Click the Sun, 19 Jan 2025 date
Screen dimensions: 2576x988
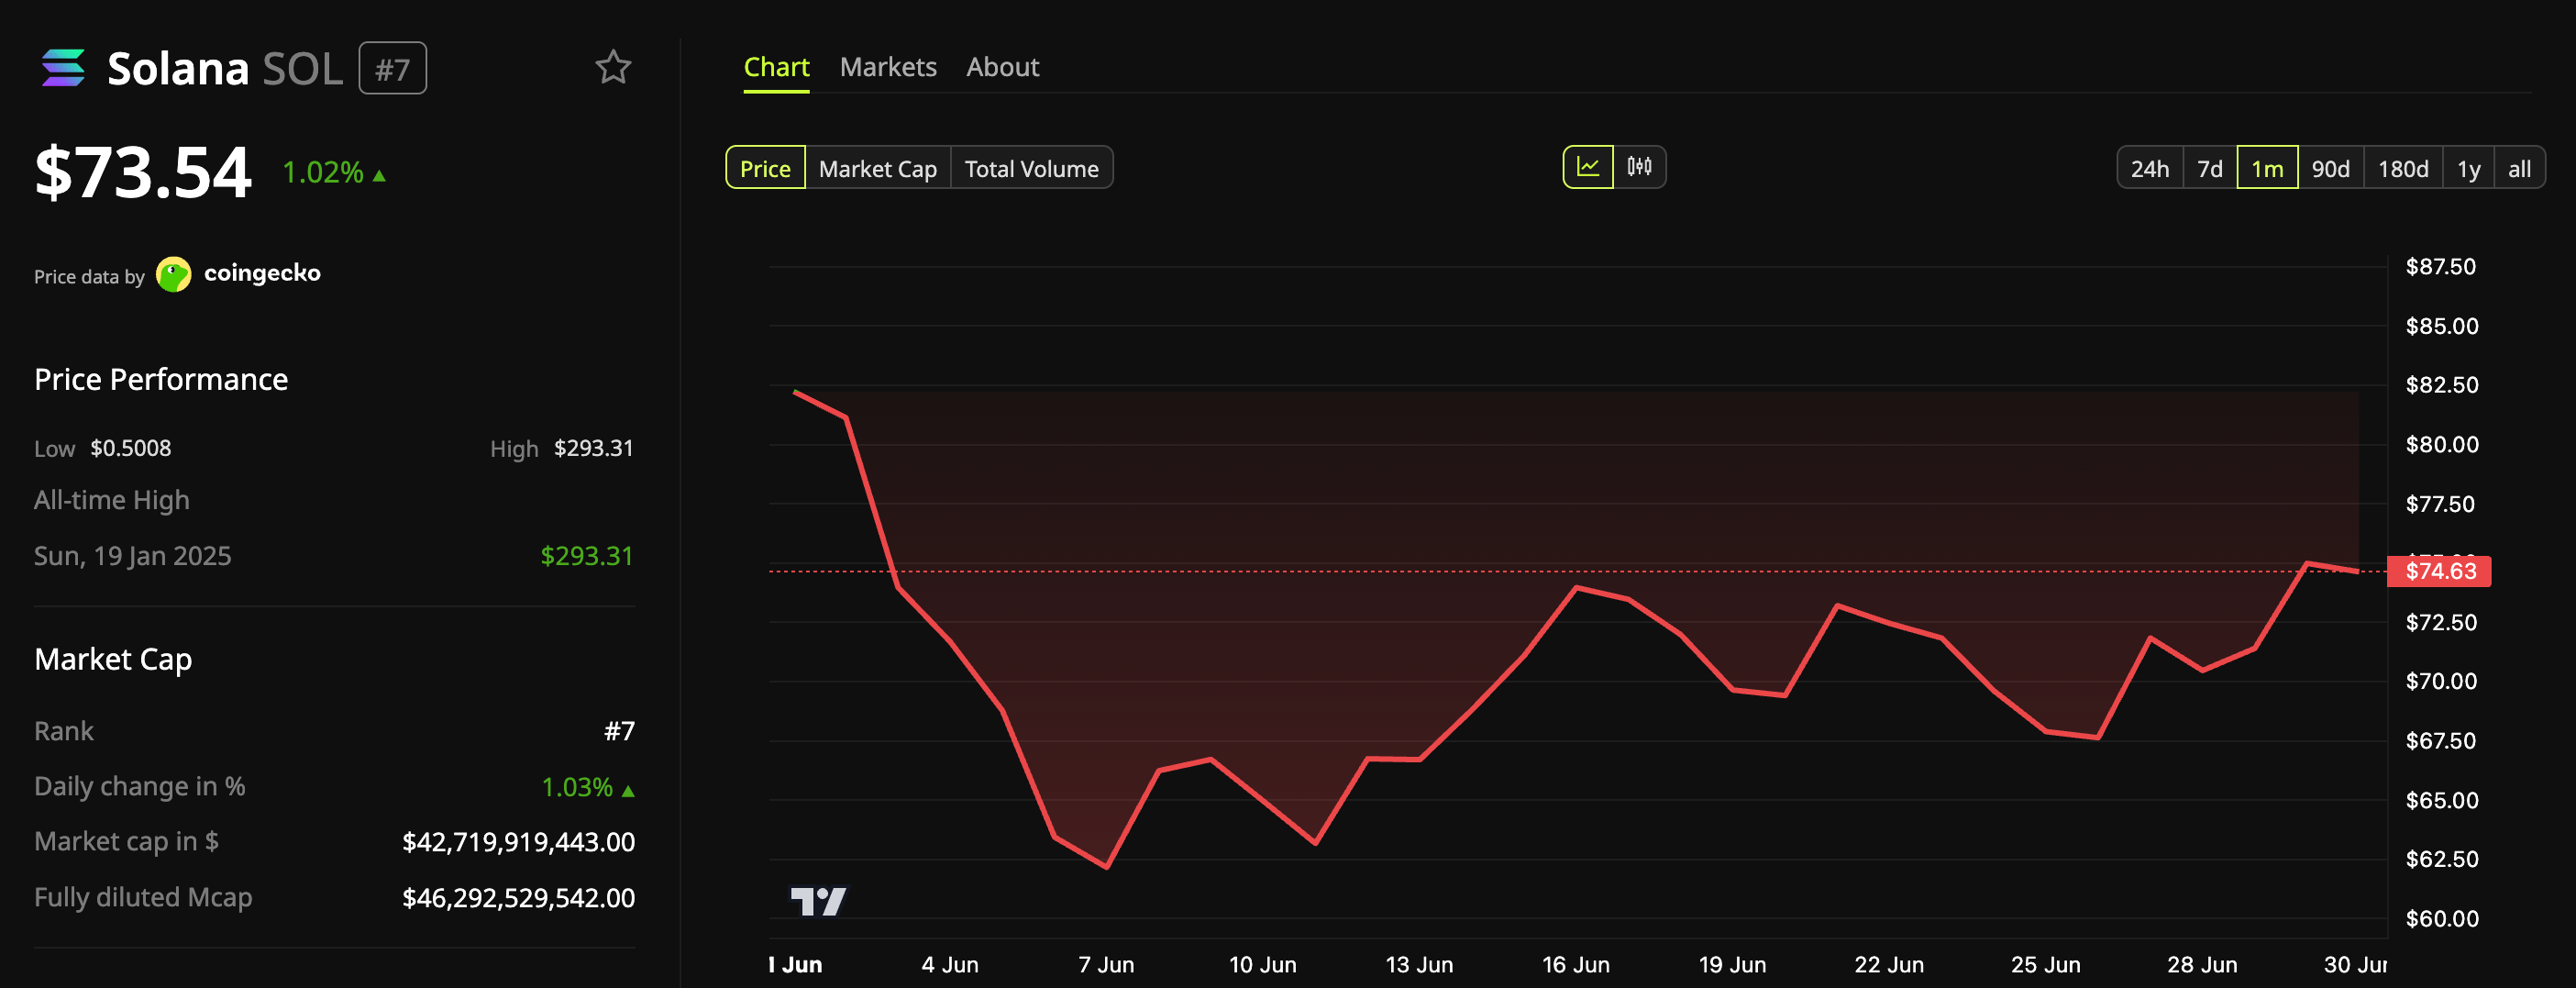click(133, 556)
